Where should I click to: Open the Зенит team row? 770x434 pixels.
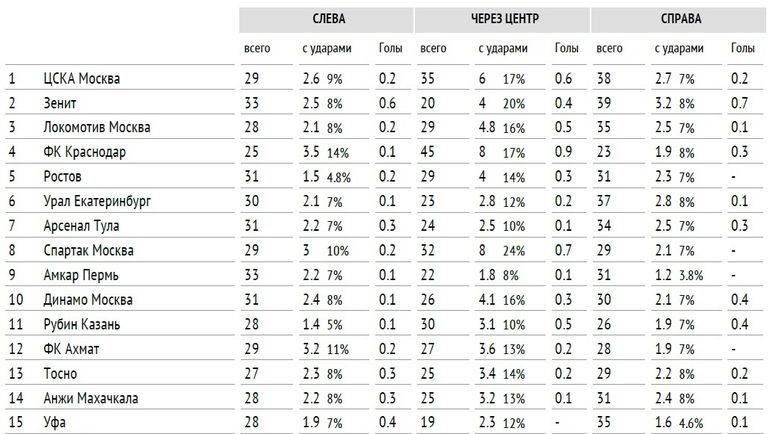coord(61,102)
